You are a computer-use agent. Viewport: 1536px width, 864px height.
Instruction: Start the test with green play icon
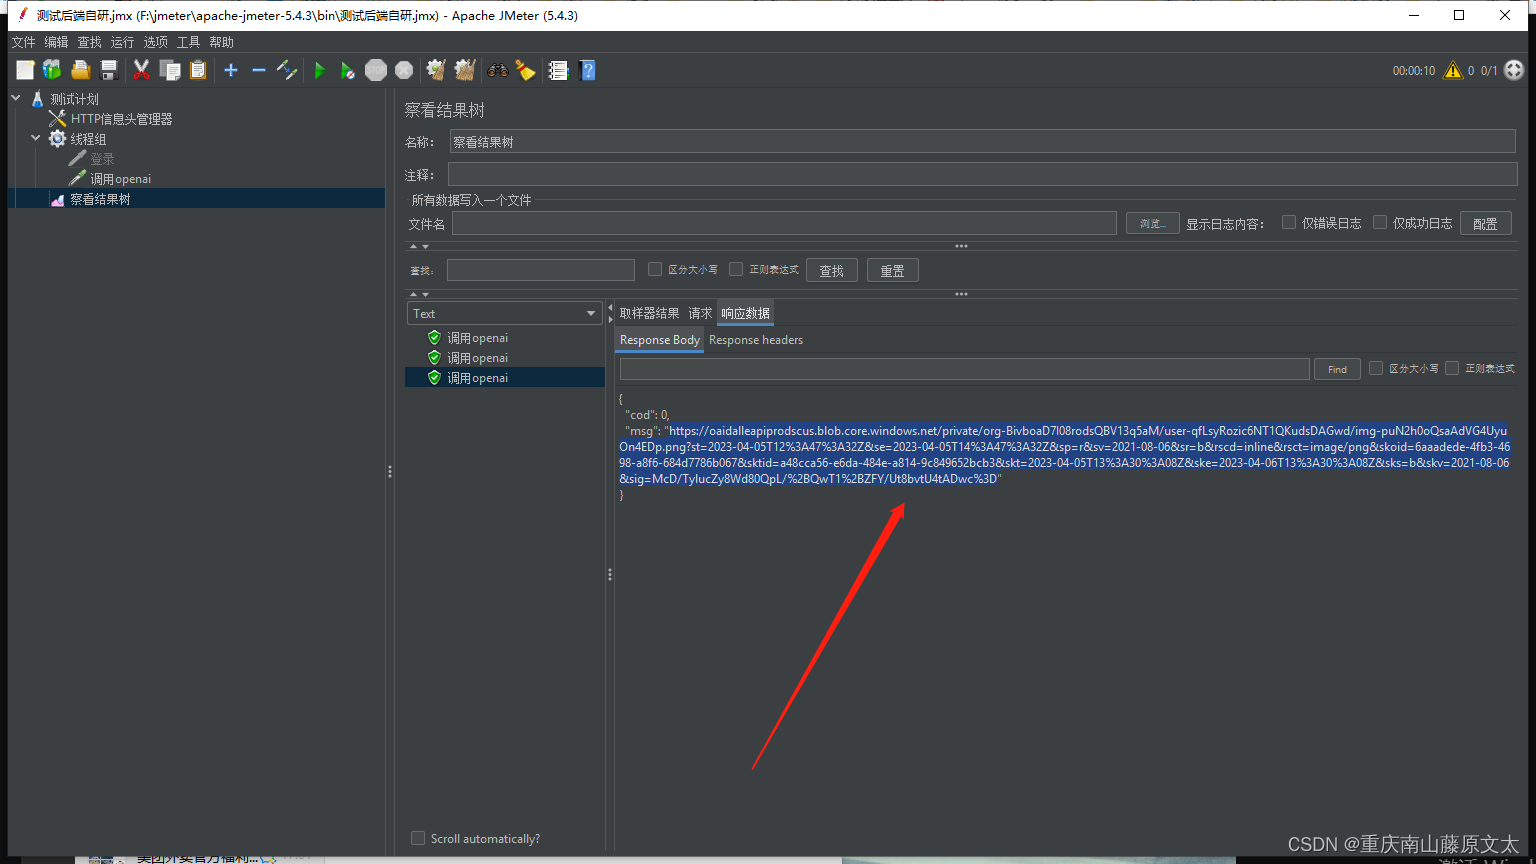point(320,70)
